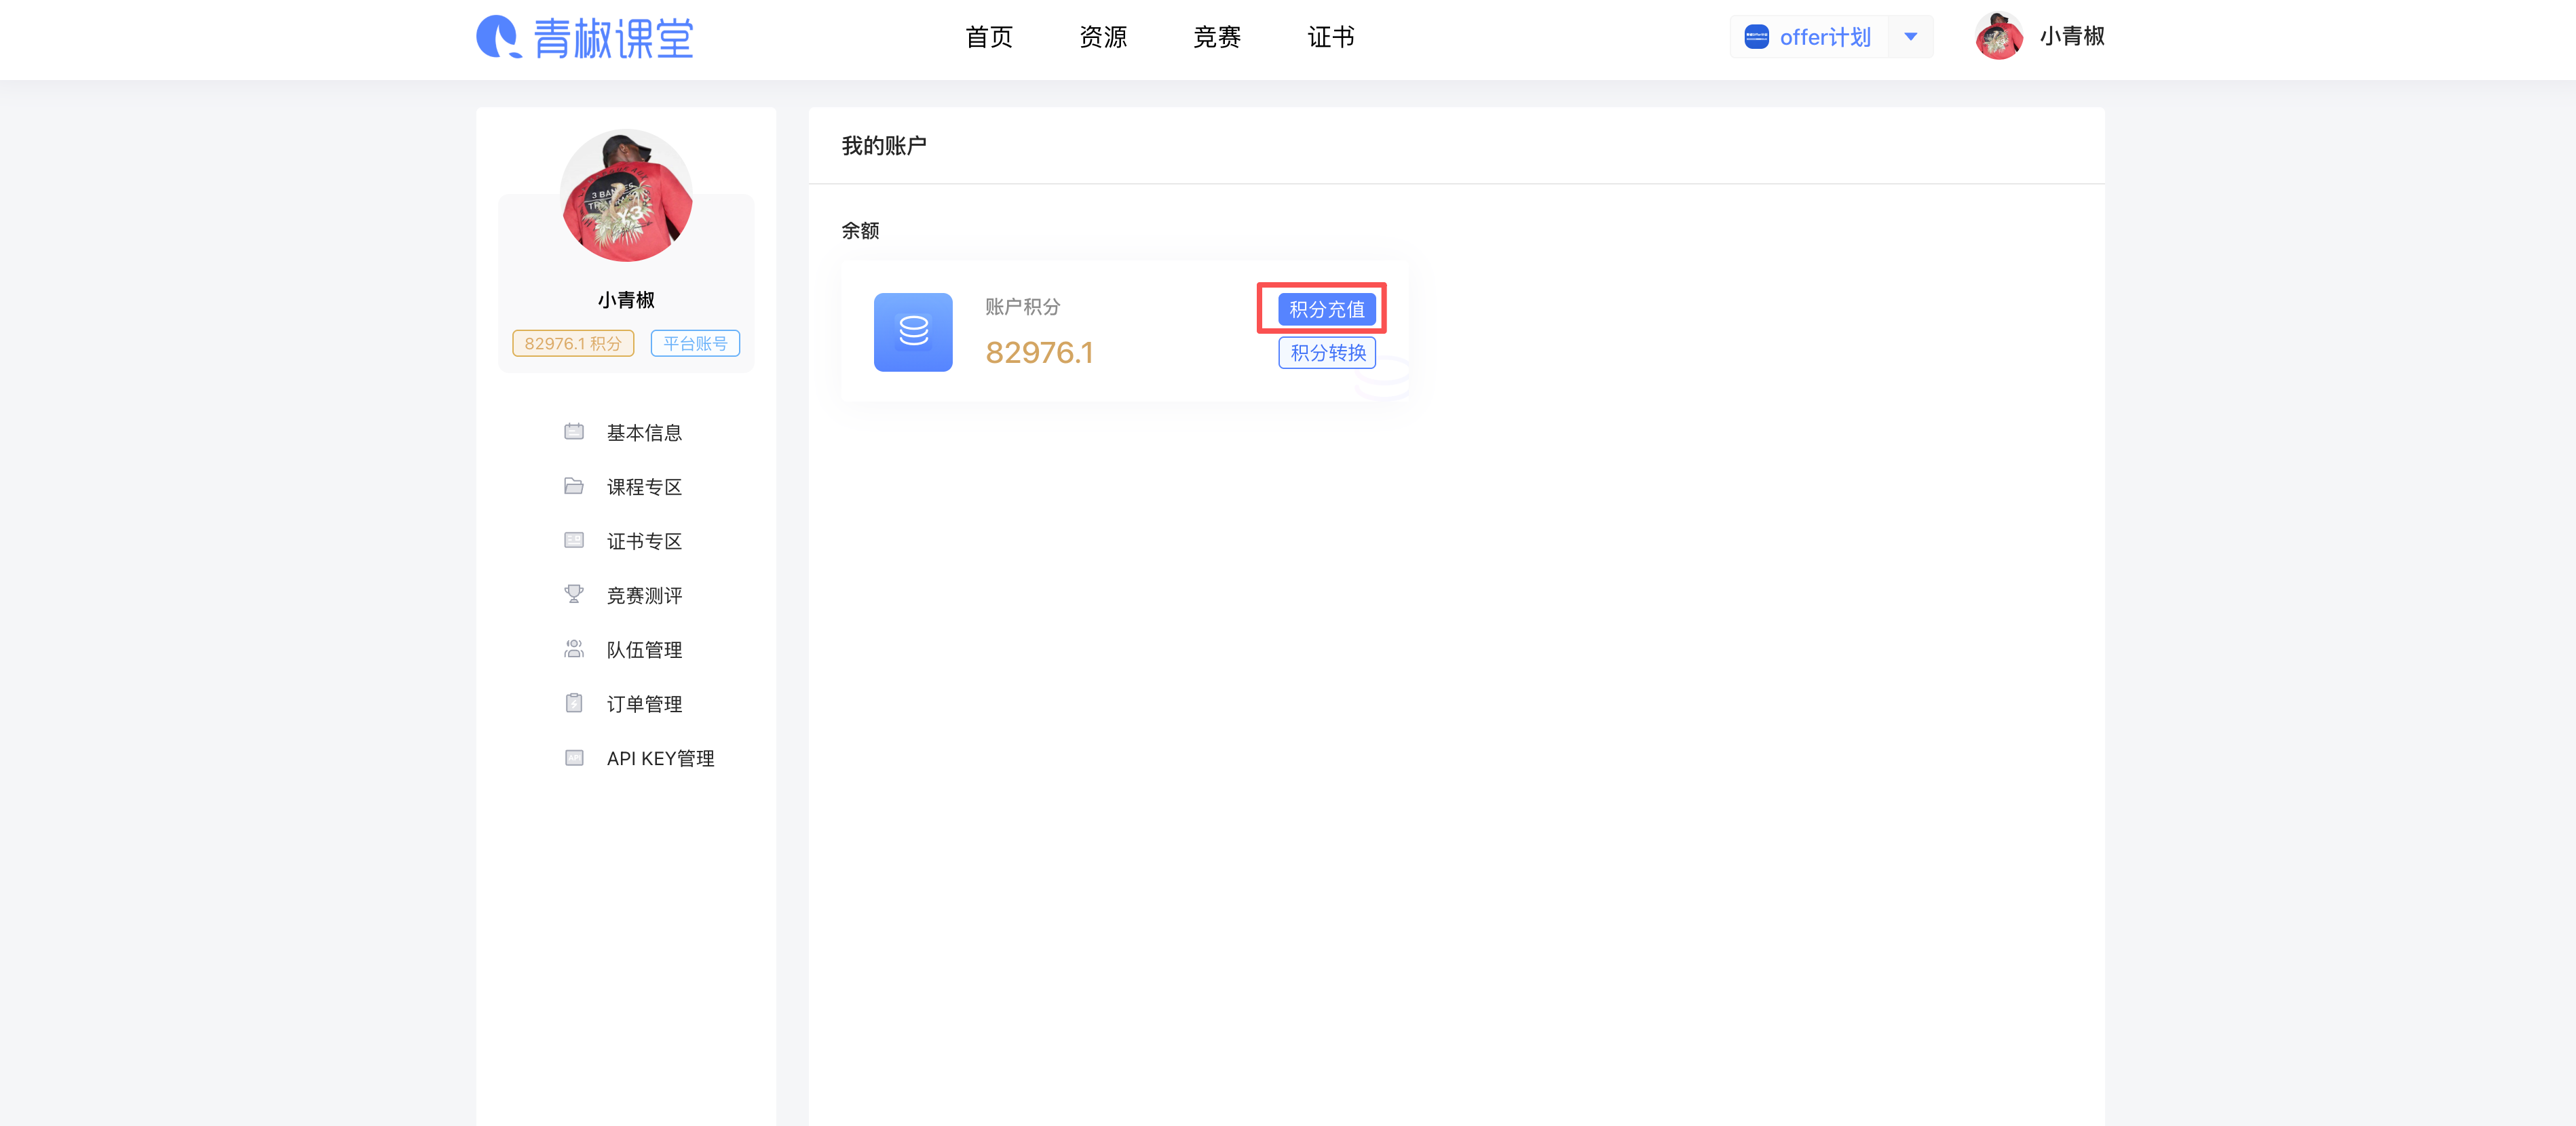The width and height of the screenshot is (2576, 1126).
Task: Click the 青椒课堂 logo
Action: click(x=585, y=38)
